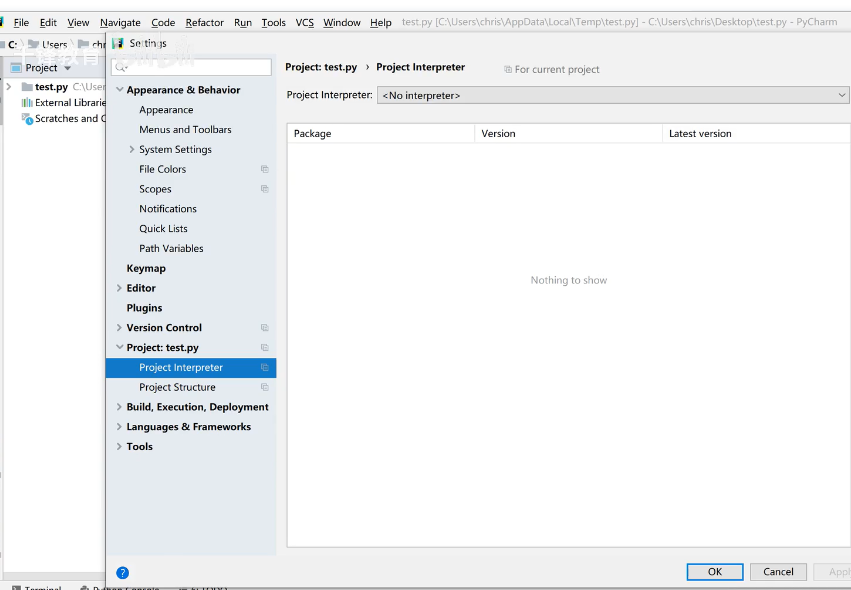
Task: Select Menus and Toolbars page
Action: pos(185,129)
